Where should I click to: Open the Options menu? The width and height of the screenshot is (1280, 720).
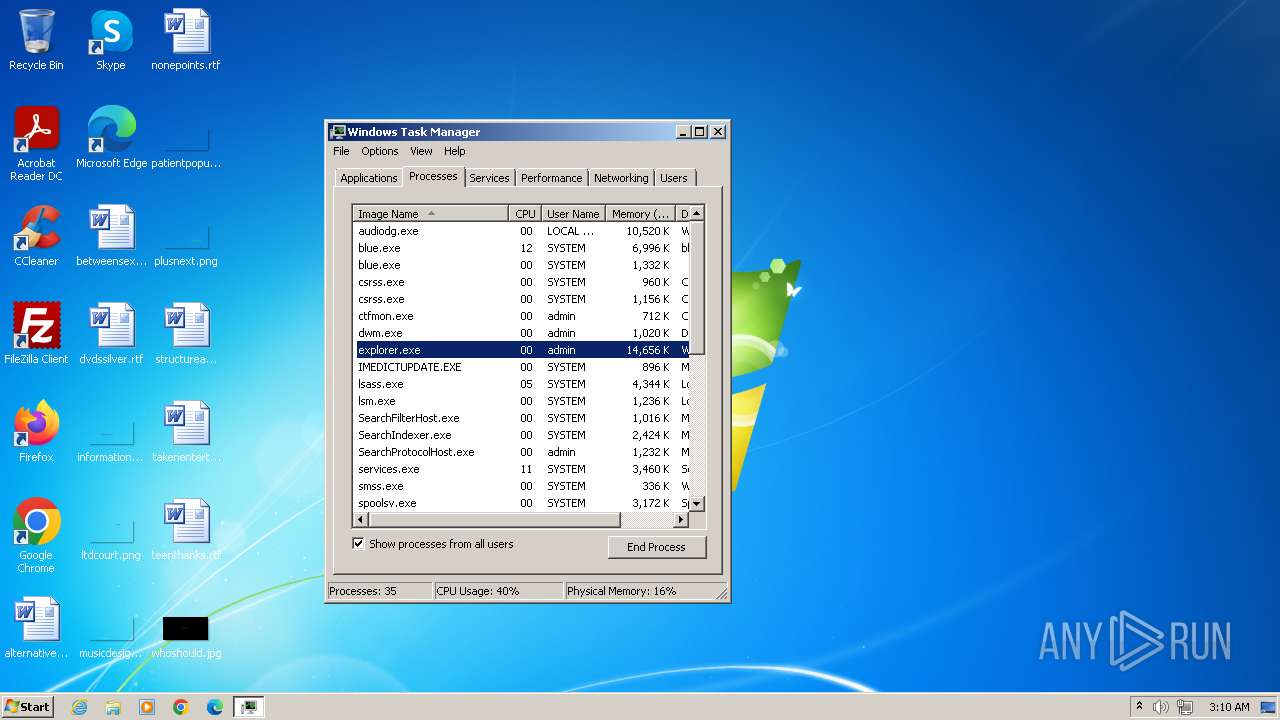[x=380, y=151]
